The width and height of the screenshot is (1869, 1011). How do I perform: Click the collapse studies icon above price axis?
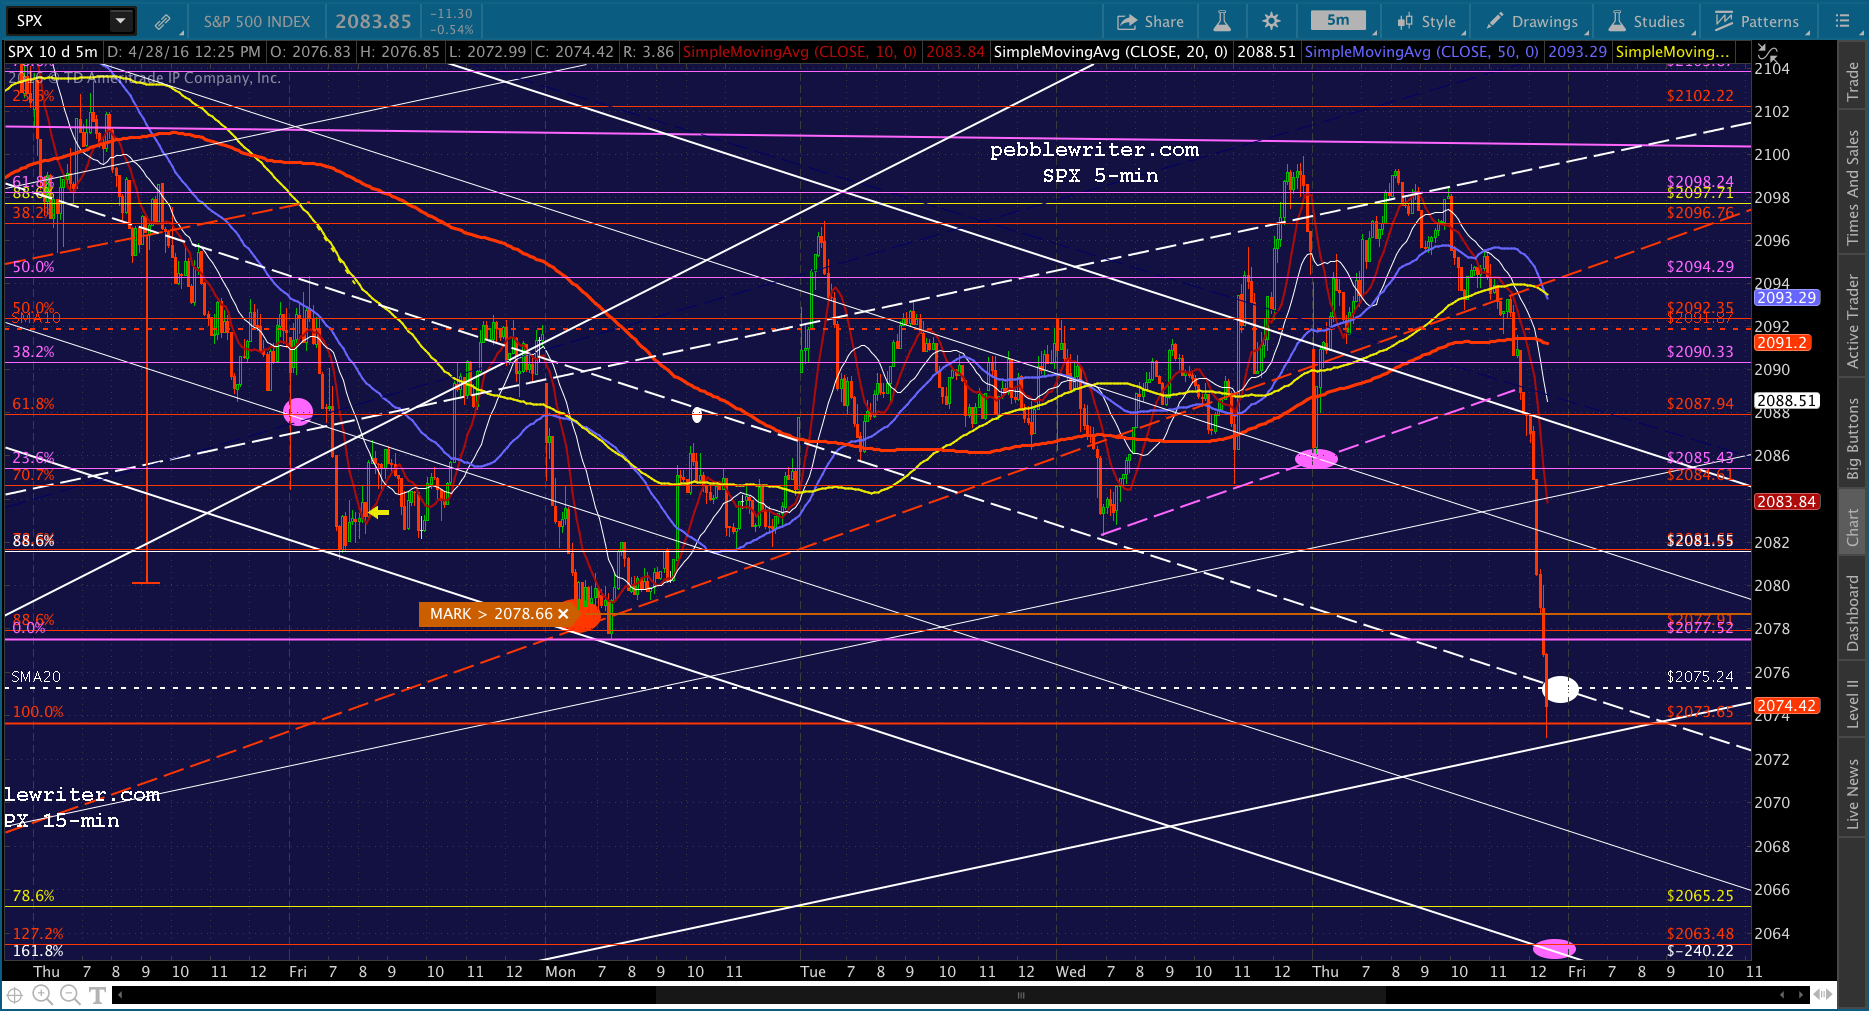[1768, 53]
